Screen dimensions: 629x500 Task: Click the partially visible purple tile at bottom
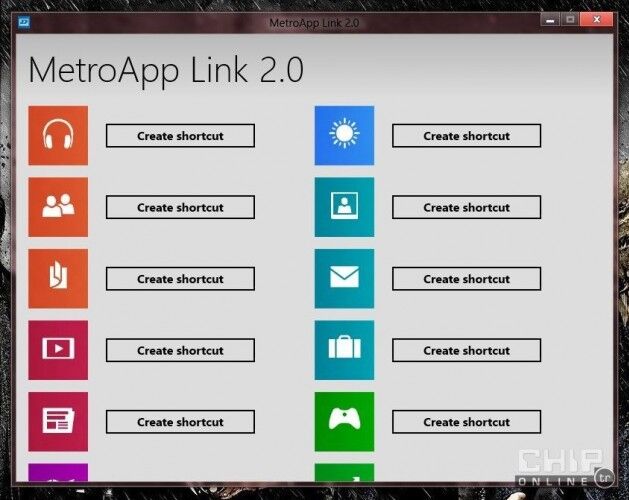pos(58,473)
